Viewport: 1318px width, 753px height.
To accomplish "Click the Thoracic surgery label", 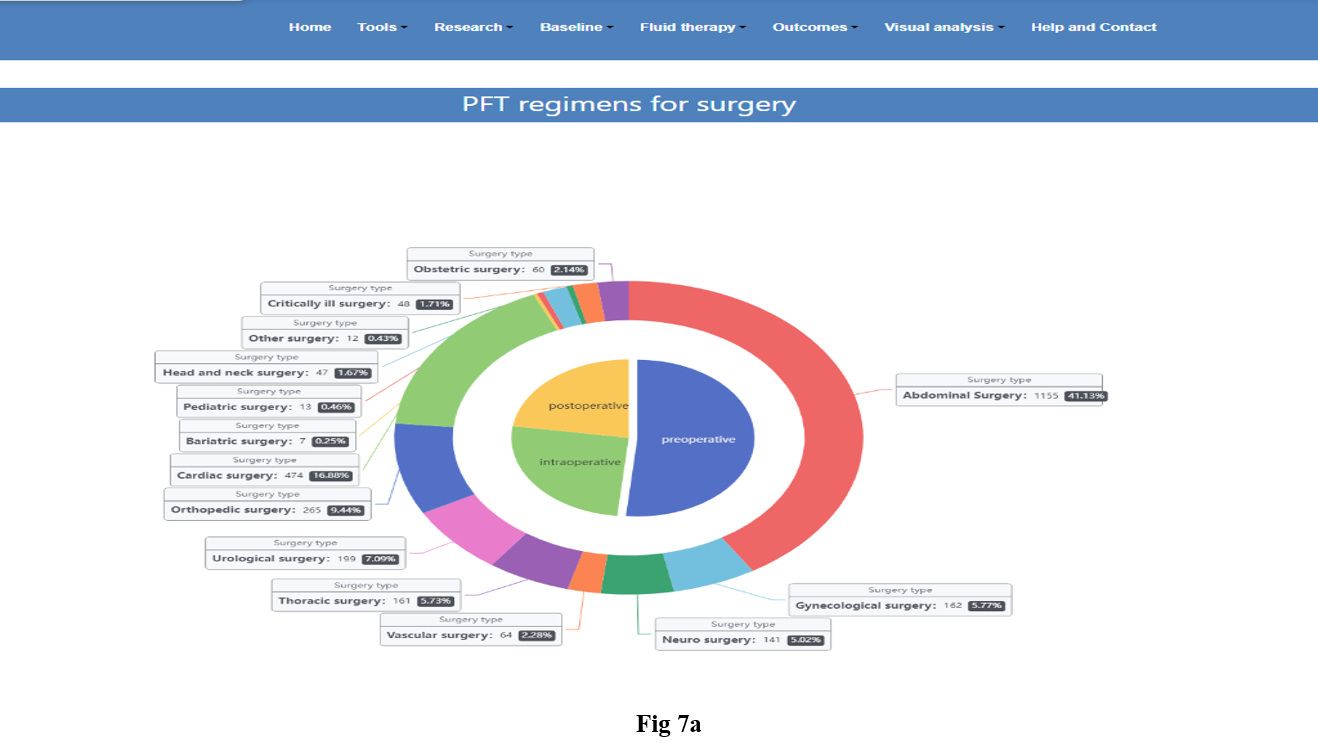I will (x=366, y=595).
